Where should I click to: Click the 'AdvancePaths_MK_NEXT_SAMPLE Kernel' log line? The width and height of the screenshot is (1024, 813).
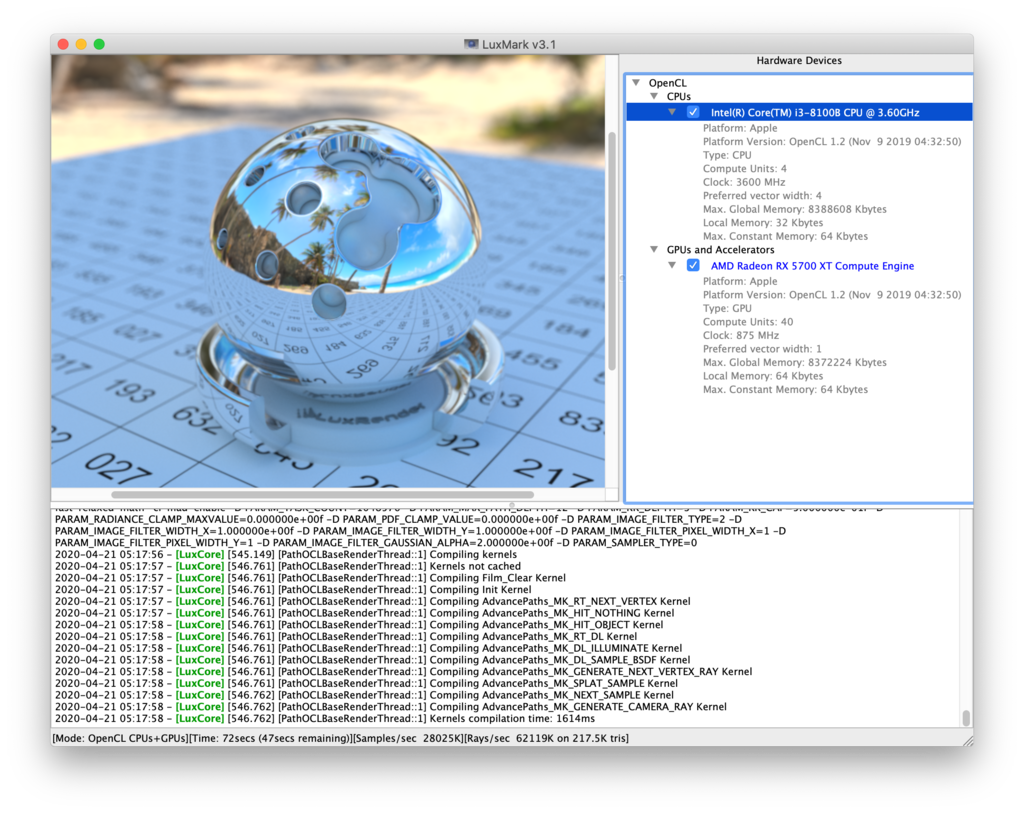[x=364, y=695]
